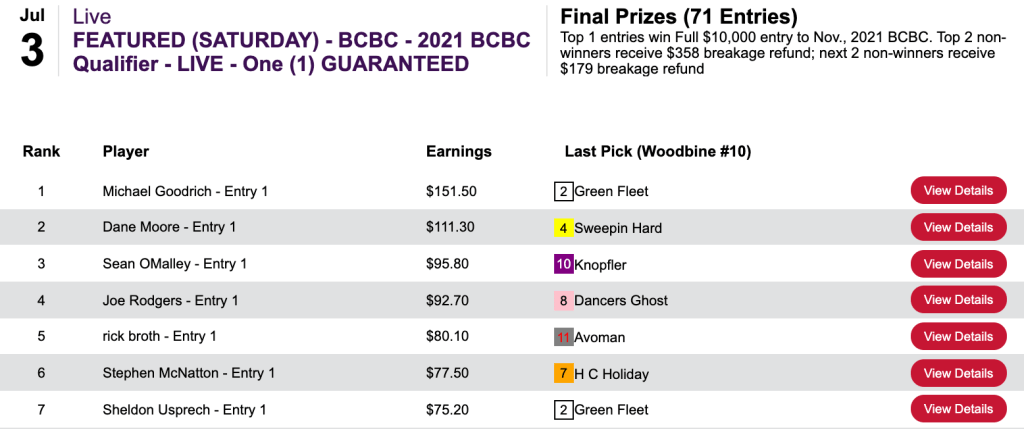Click the Player column header
1024x429 pixels.
(126, 152)
